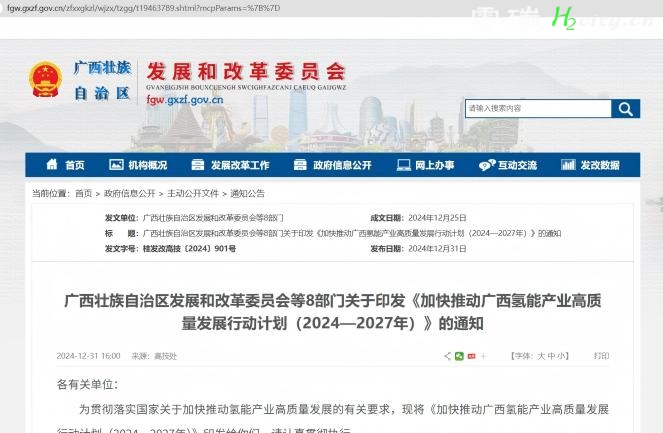Click the 标题 row text in the info table
663x433 pixels.
352,233
